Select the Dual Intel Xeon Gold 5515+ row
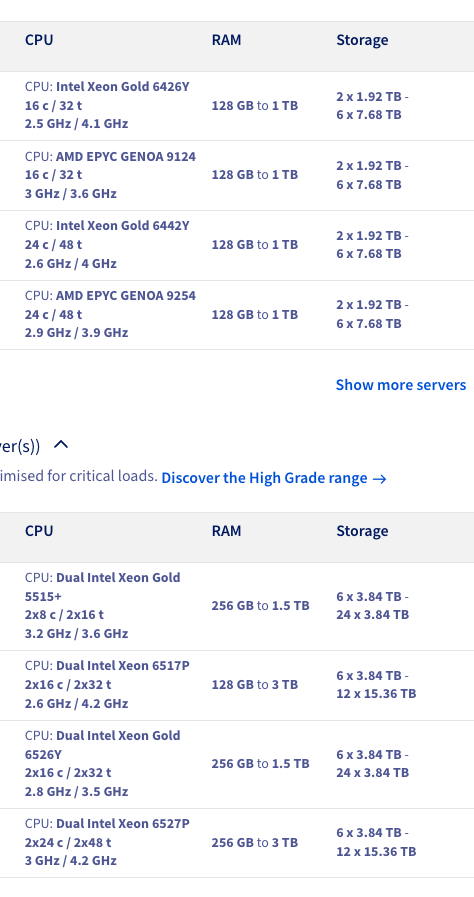474x897 pixels. pos(237,606)
